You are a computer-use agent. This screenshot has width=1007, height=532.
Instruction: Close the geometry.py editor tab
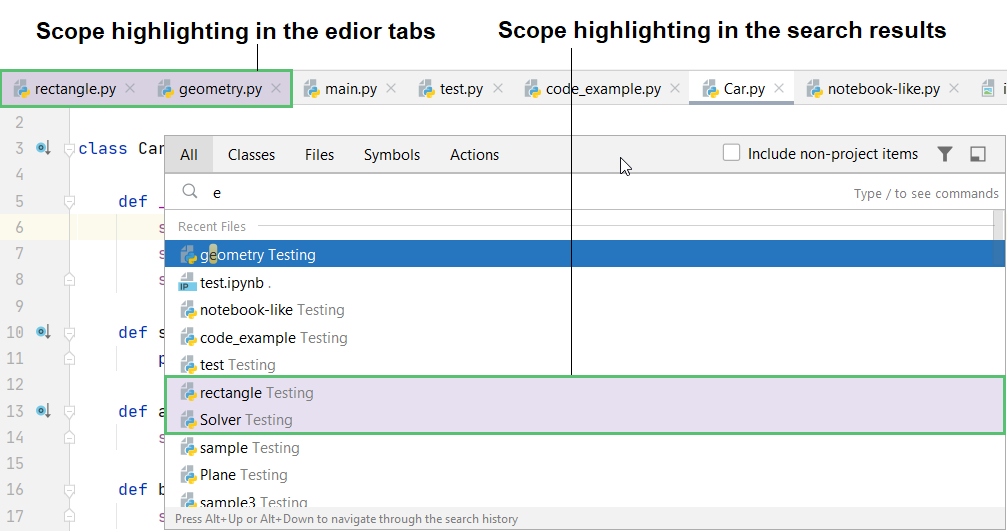[x=276, y=89]
